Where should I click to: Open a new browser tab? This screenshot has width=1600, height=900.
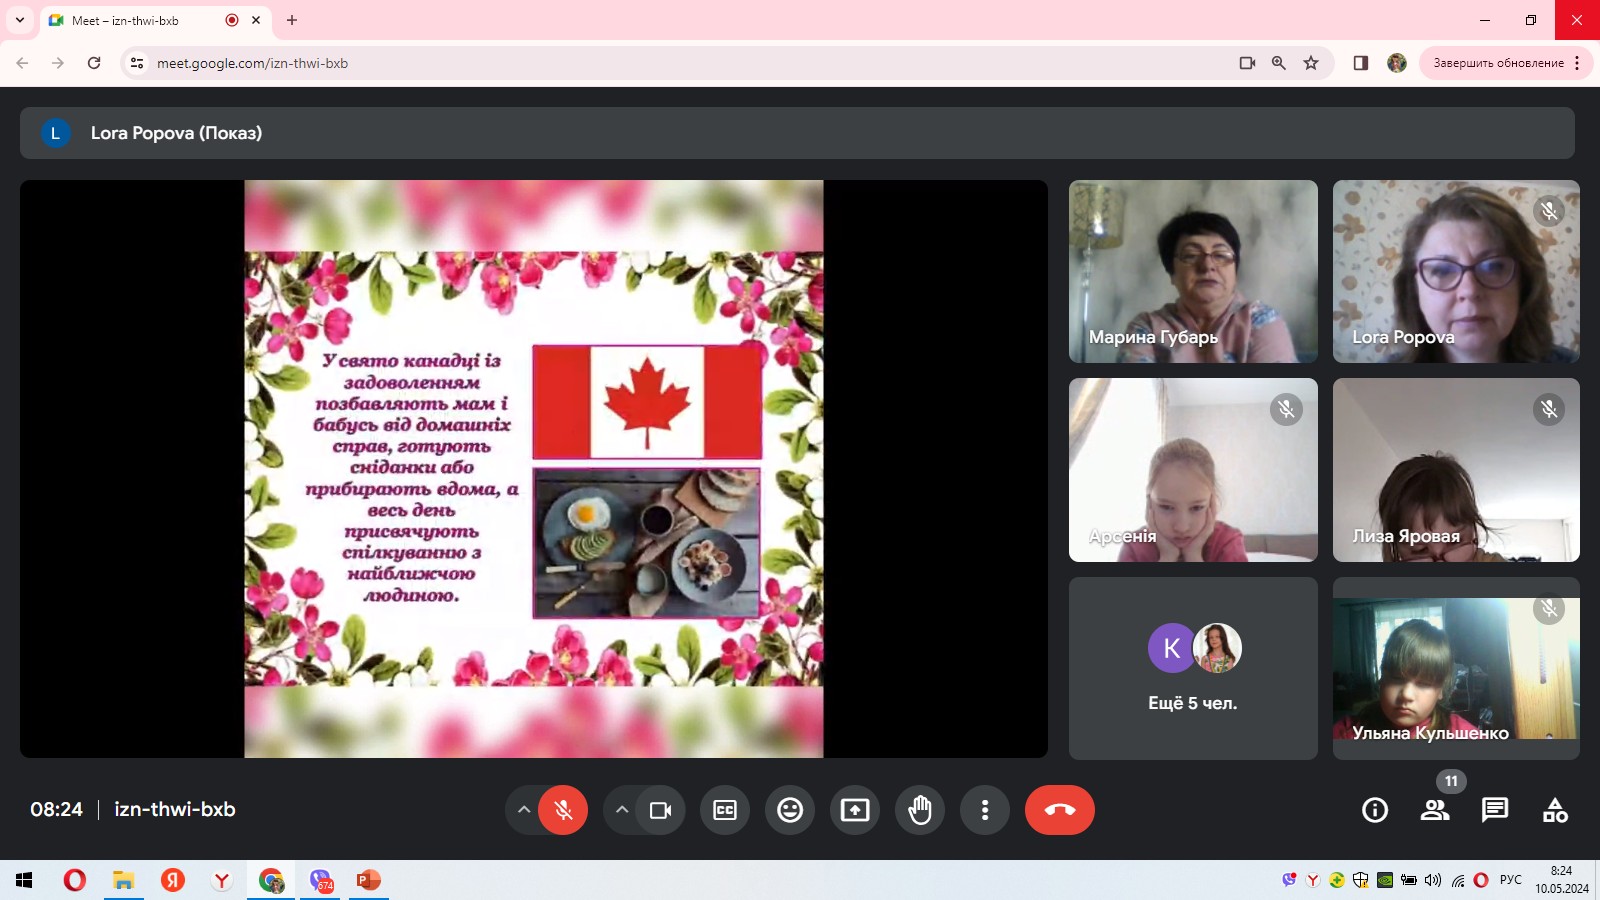pos(292,20)
